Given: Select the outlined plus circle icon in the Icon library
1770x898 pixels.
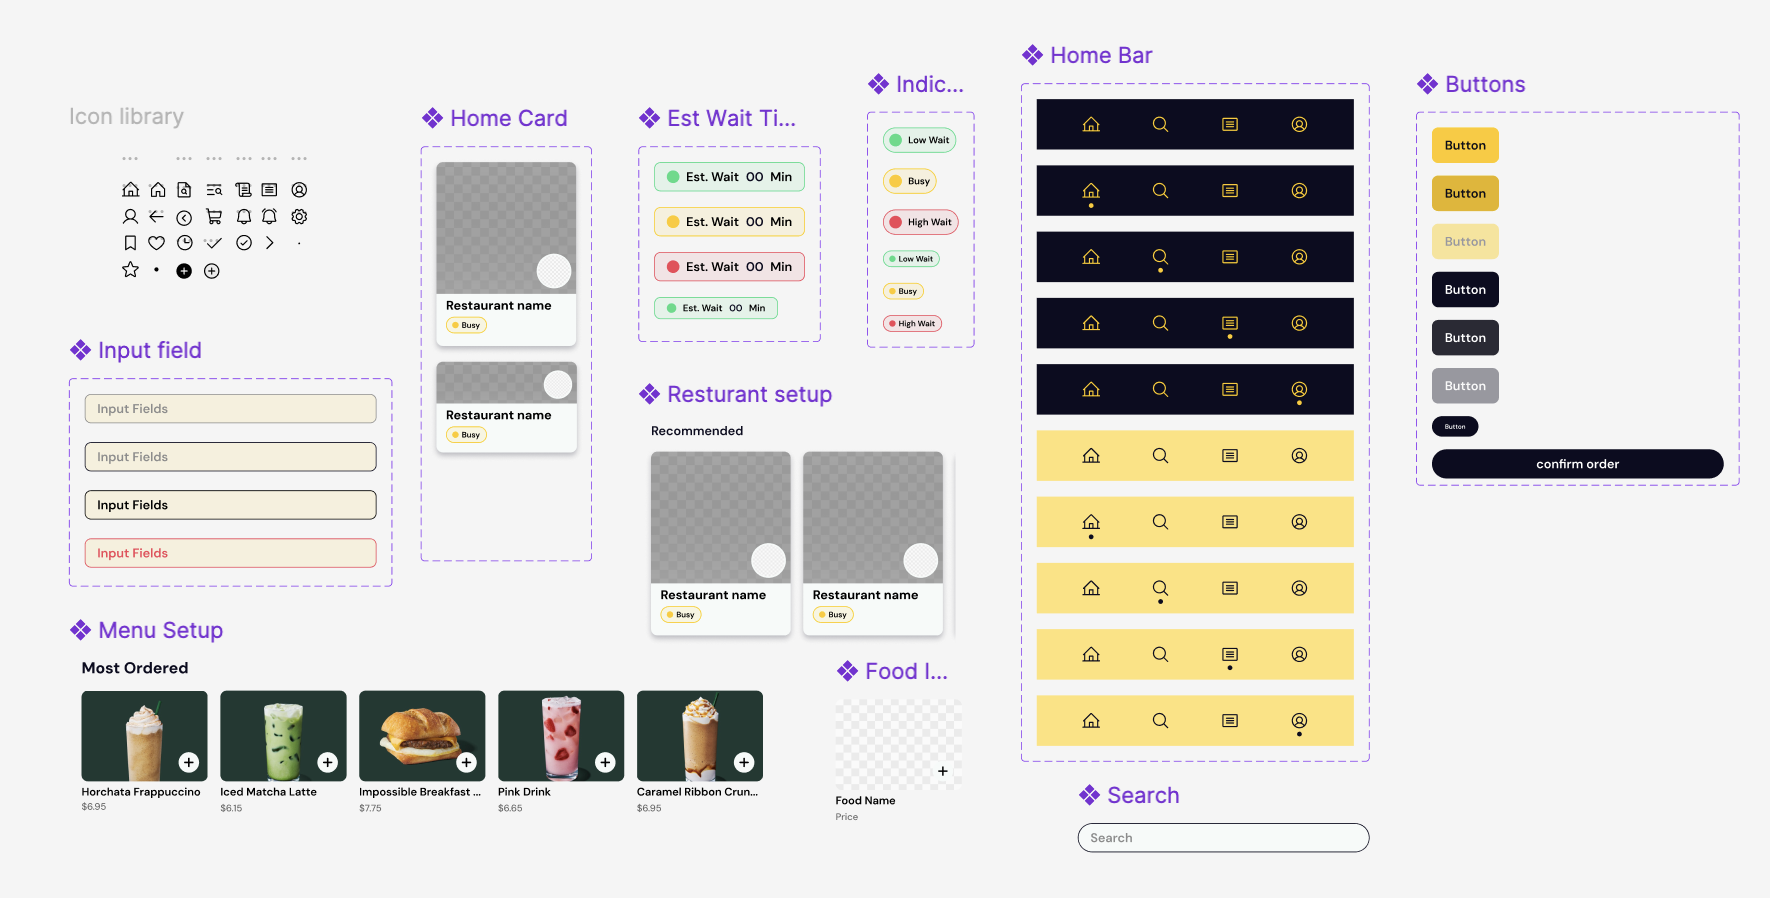Looking at the screenshot, I should point(212,271).
